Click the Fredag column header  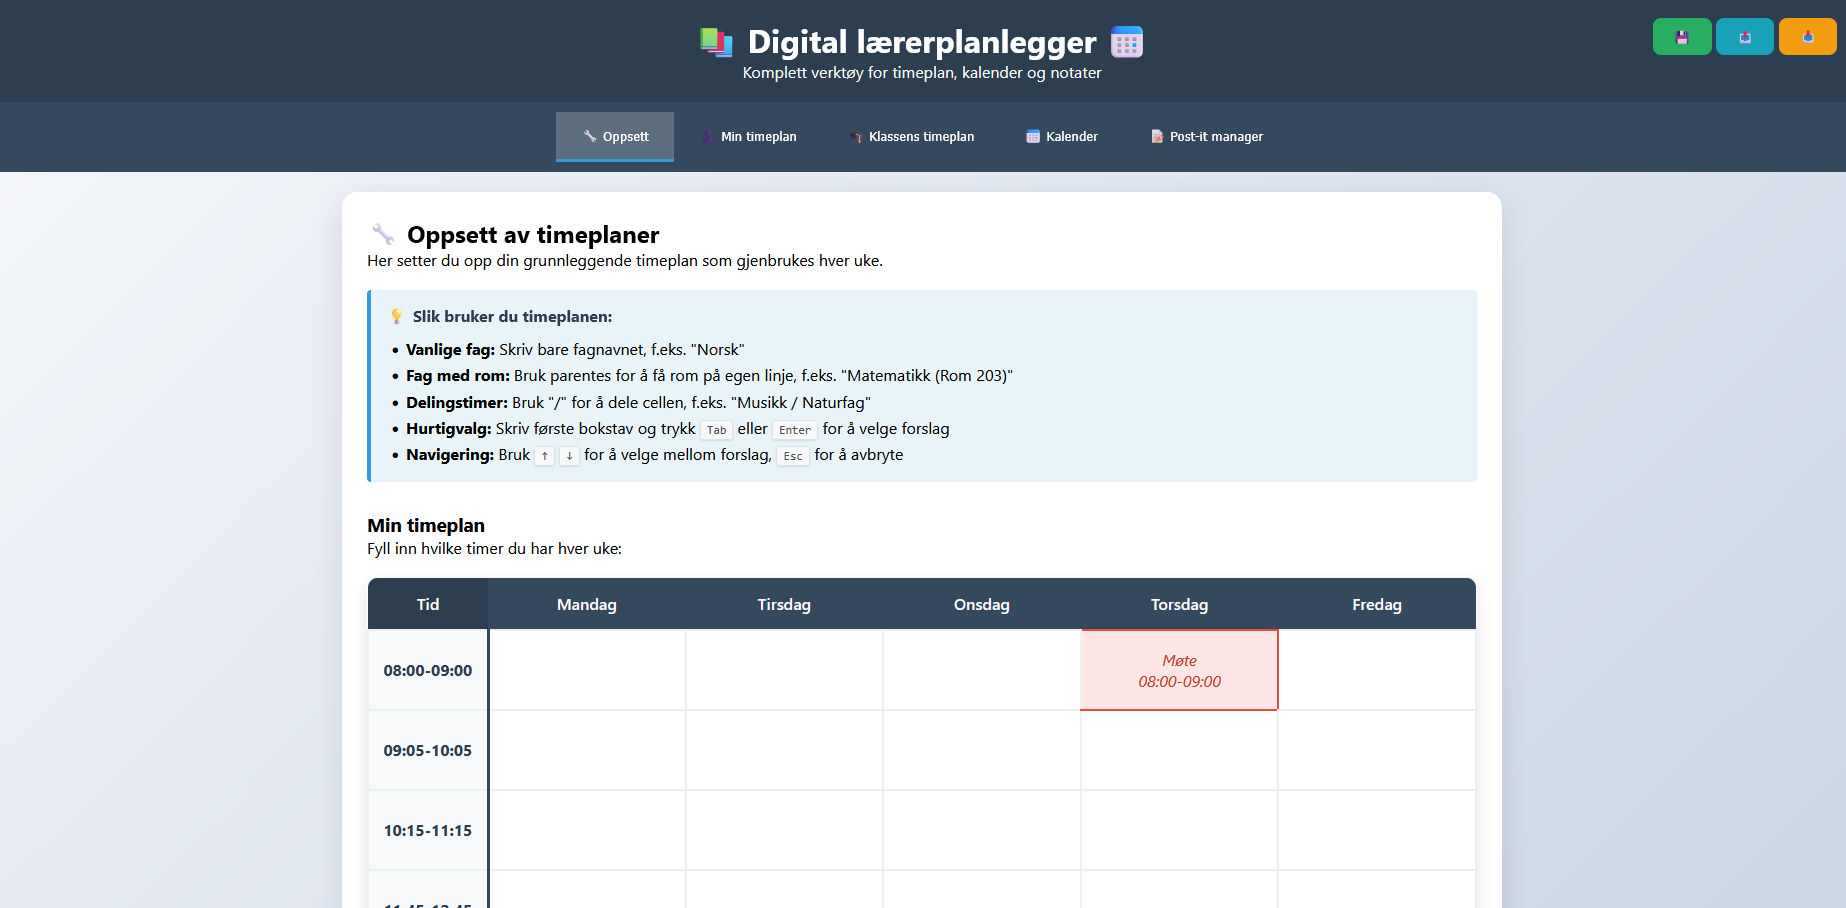point(1377,604)
